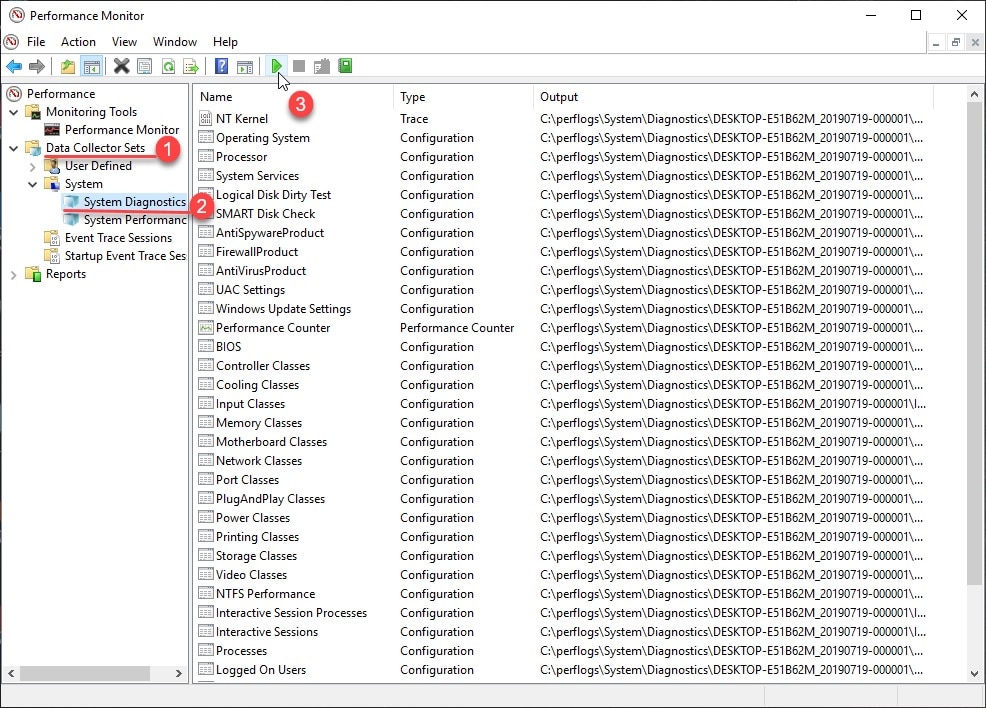Viewport: 986px width, 708px height.
Task: Click the vertical scrollbar up arrow
Action: click(974, 94)
